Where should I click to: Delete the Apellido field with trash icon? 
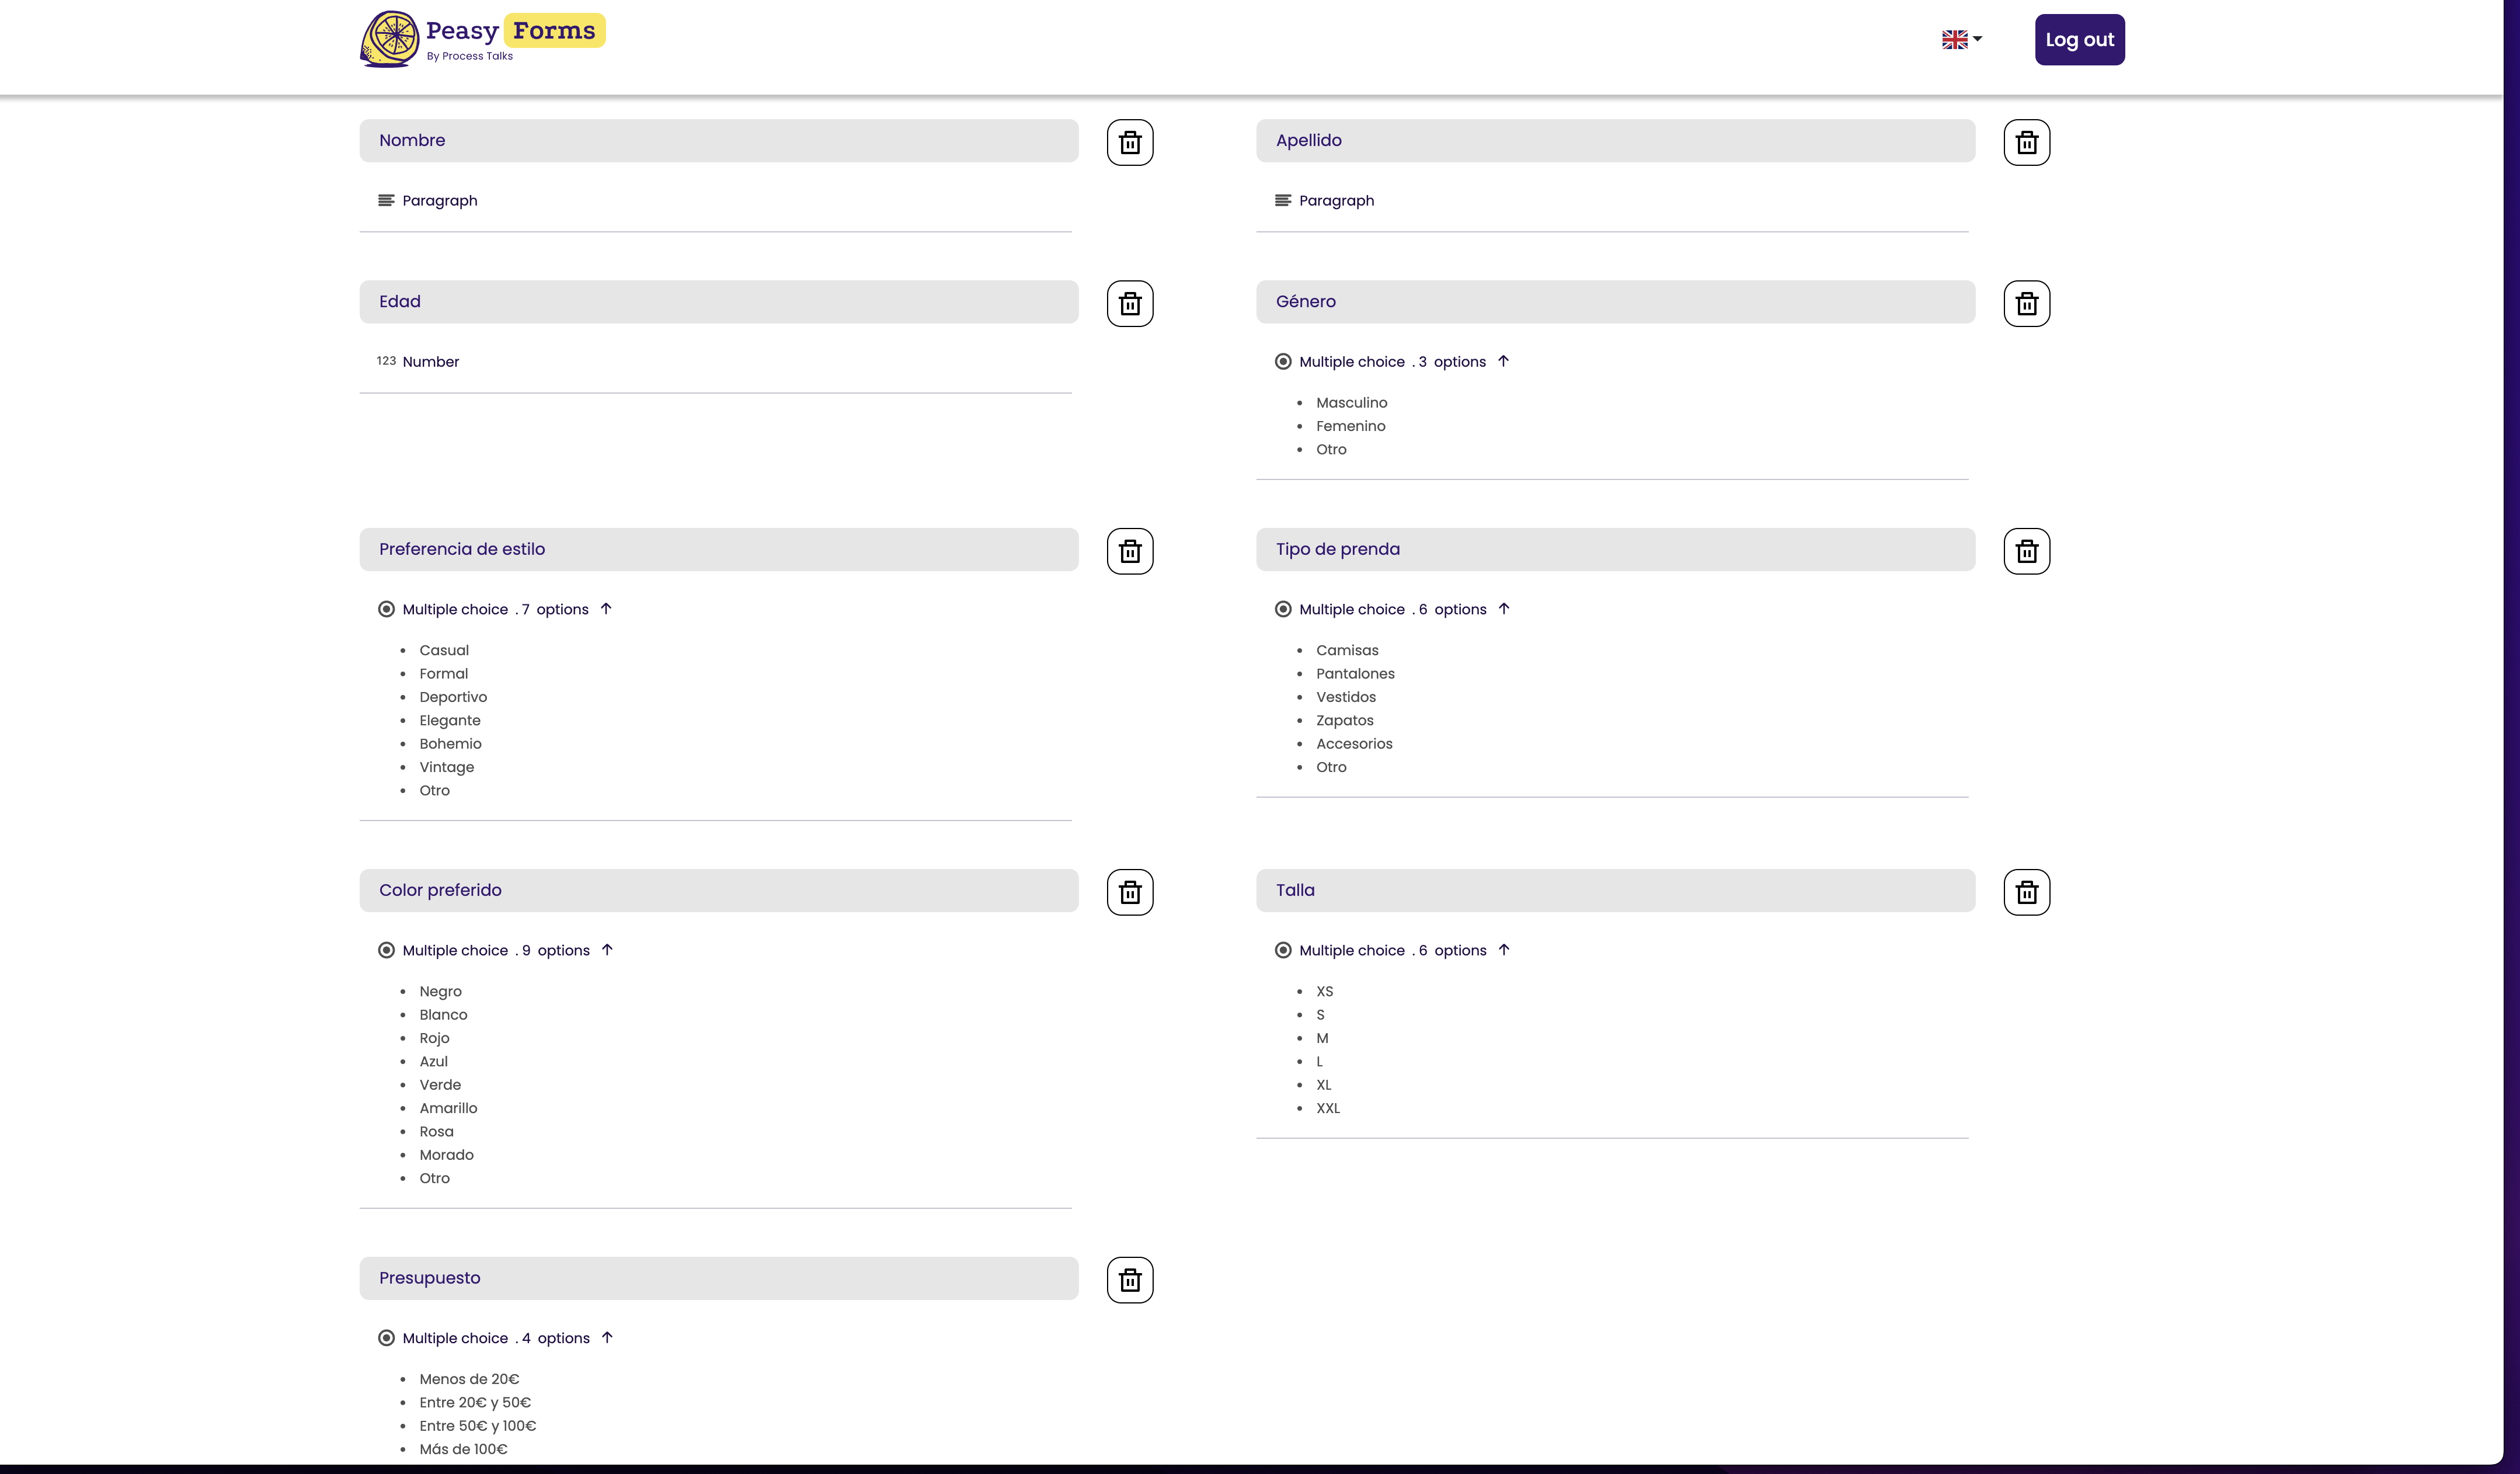[x=2027, y=142]
